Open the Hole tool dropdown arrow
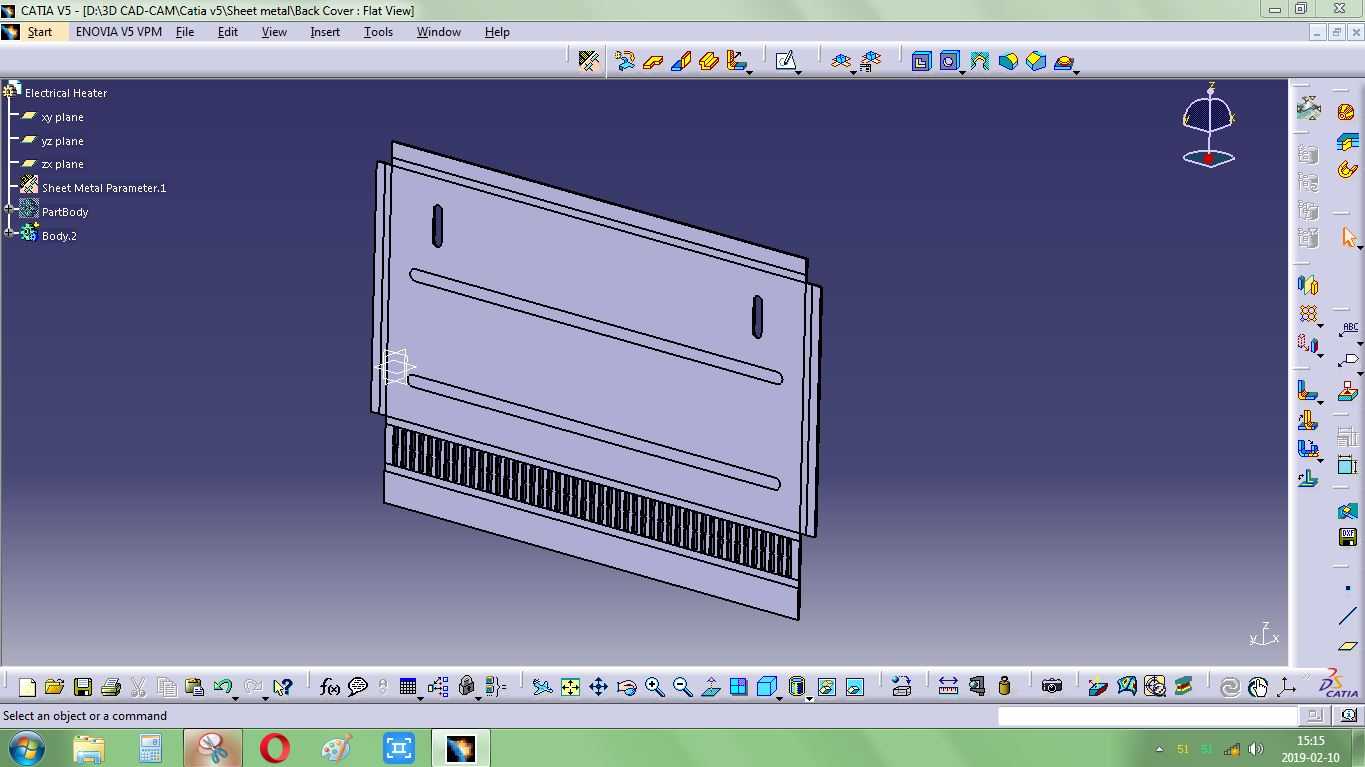Image resolution: width=1365 pixels, height=767 pixels. tap(962, 72)
